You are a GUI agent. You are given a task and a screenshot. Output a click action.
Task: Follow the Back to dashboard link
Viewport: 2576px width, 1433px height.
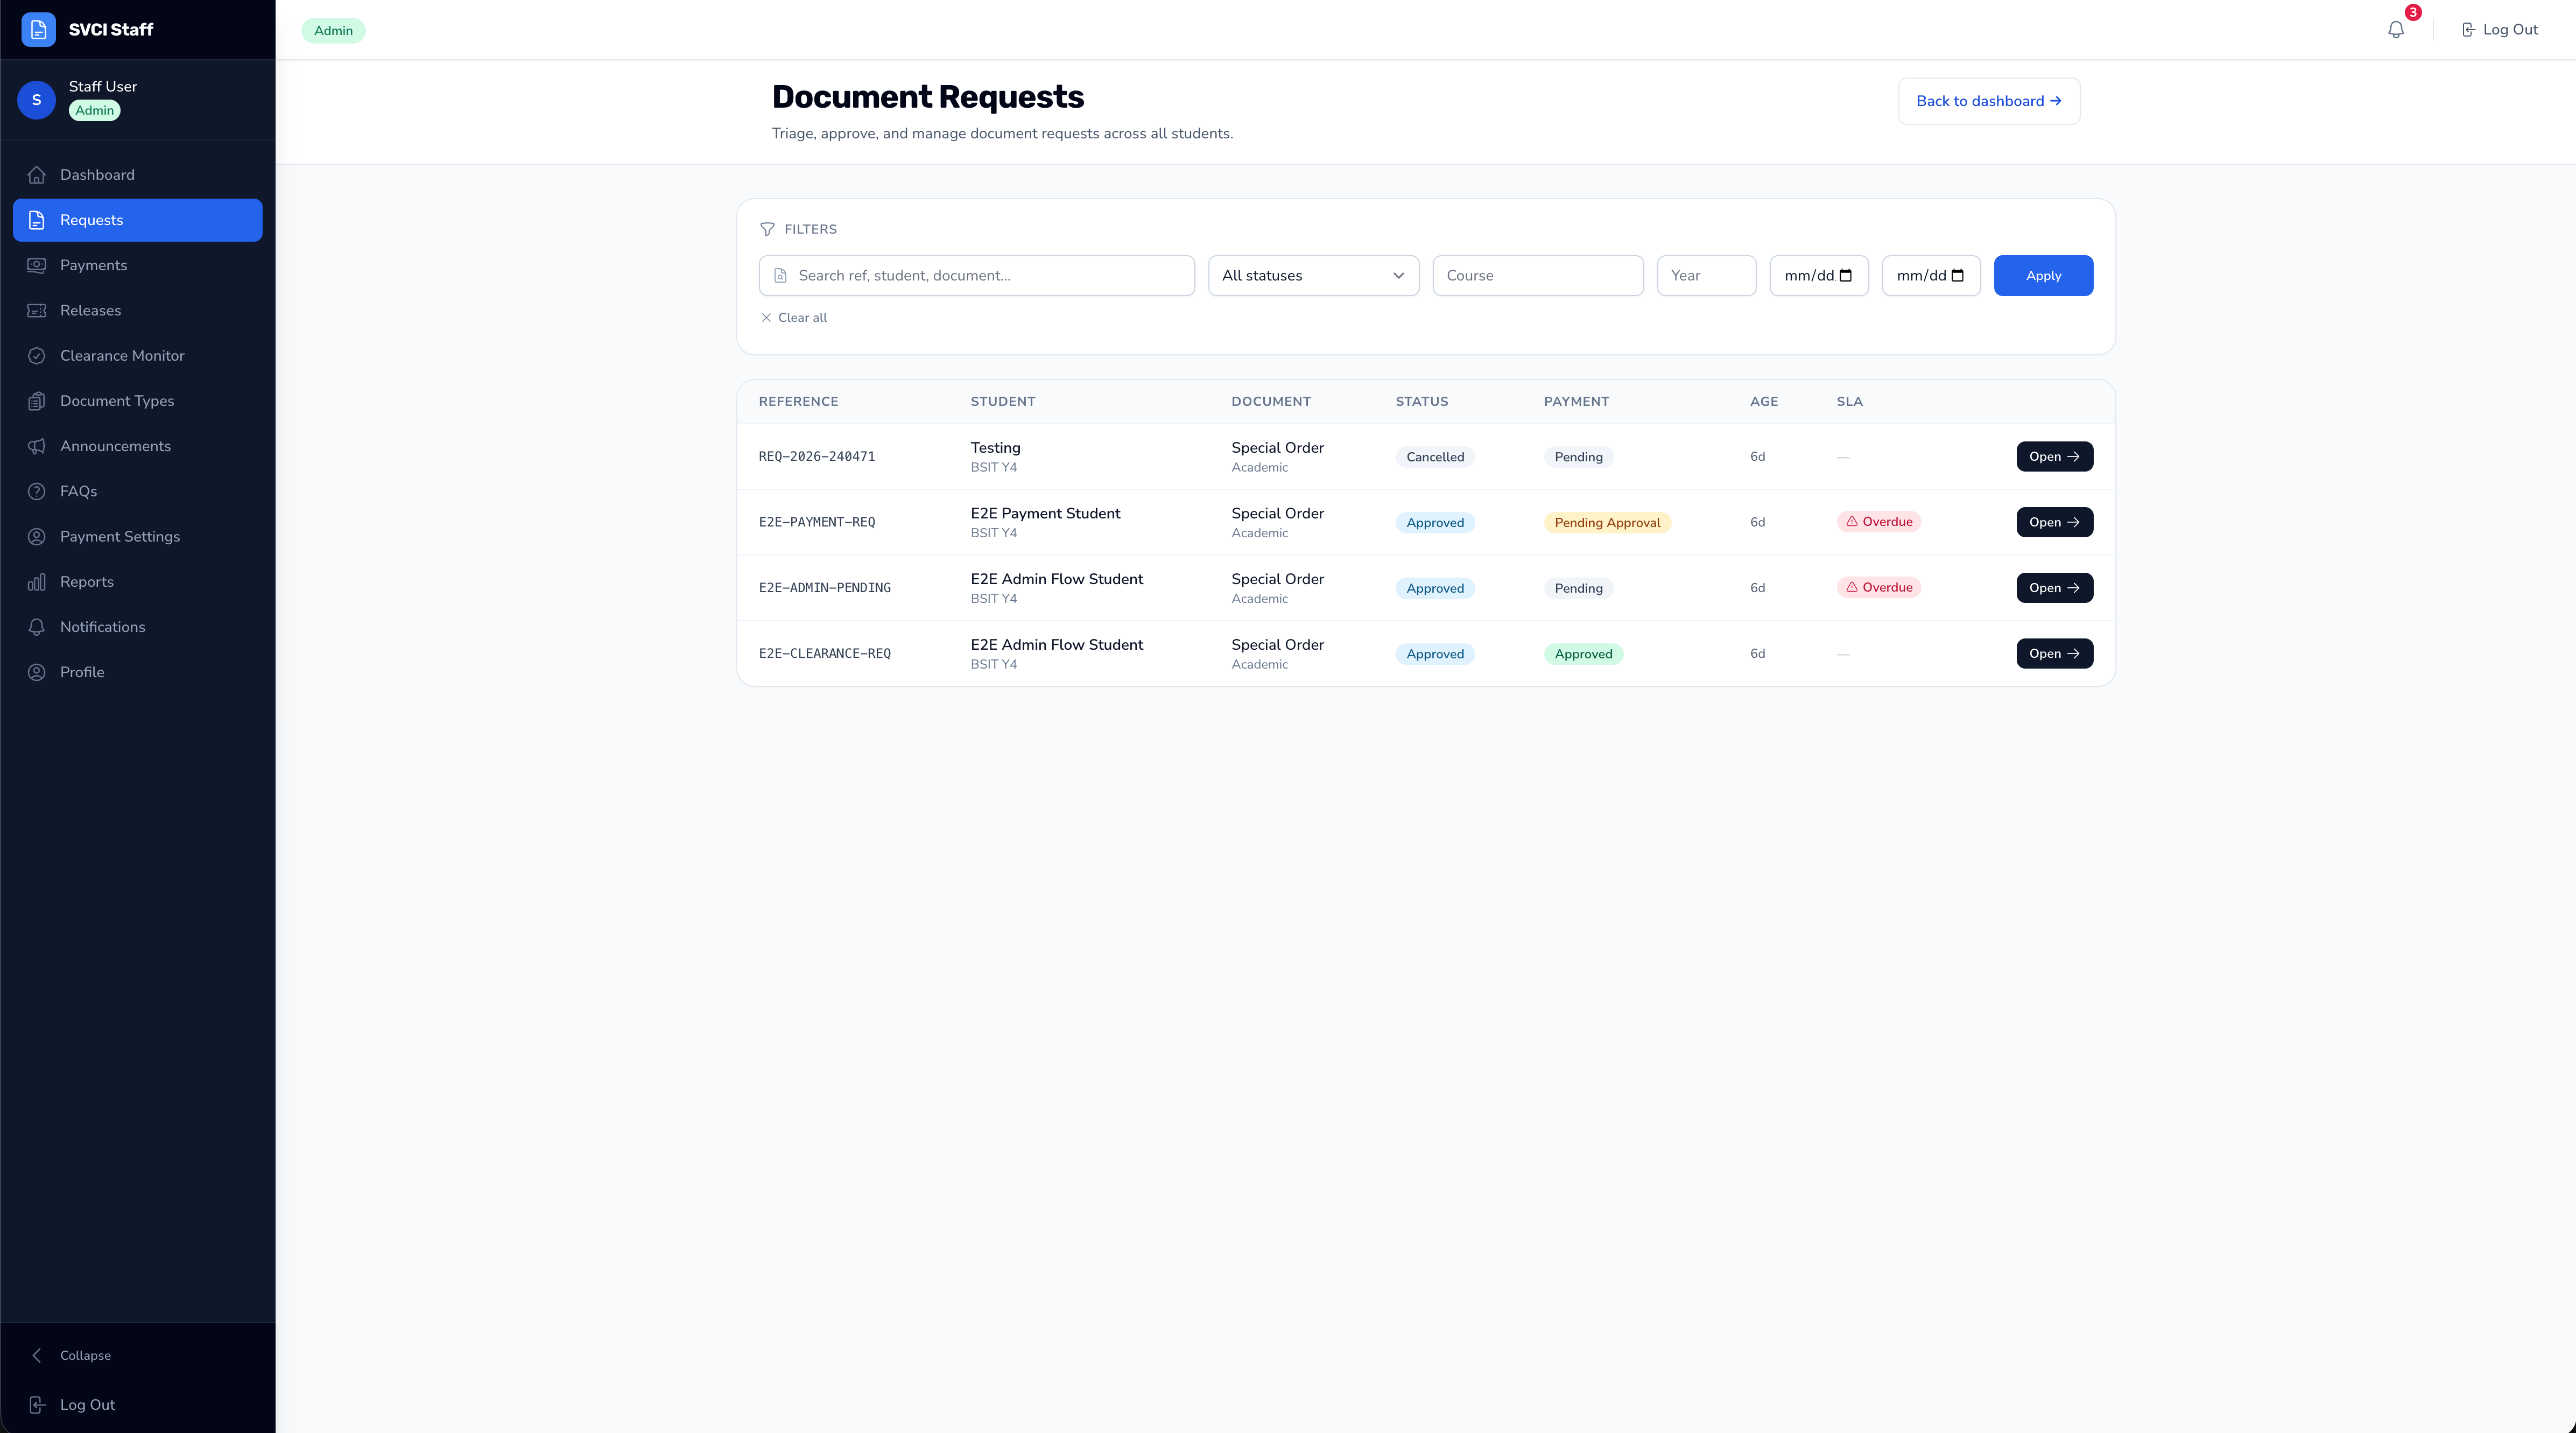click(x=1989, y=101)
